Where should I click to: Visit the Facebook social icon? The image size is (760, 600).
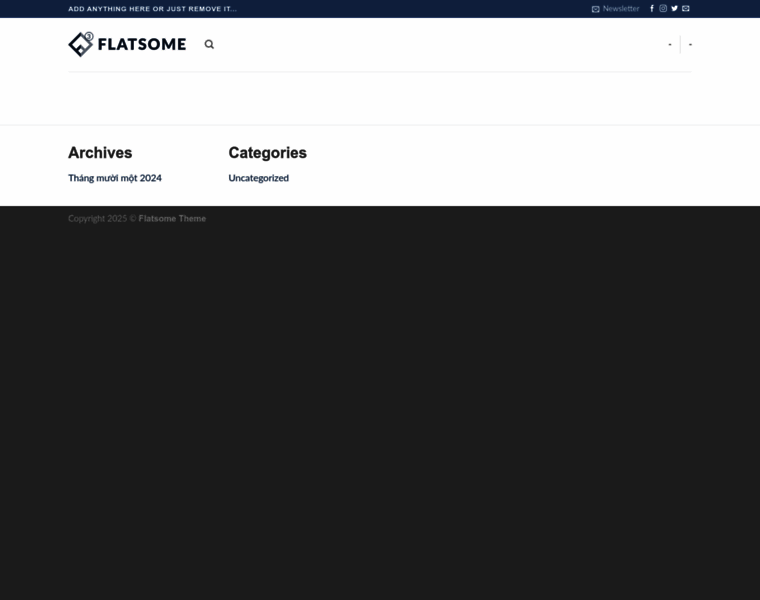(x=652, y=8)
